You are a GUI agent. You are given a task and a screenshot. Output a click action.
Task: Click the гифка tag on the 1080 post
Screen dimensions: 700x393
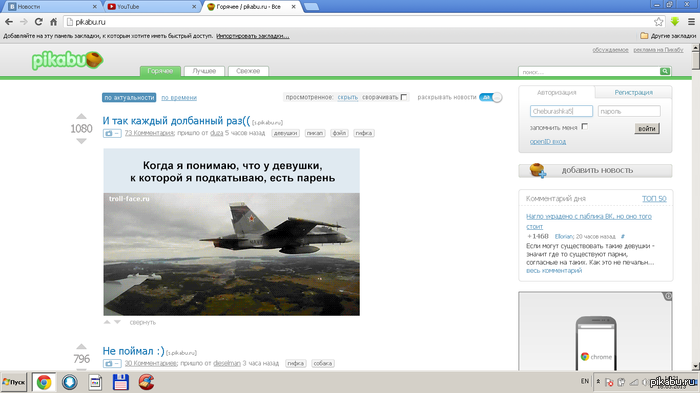[364, 133]
